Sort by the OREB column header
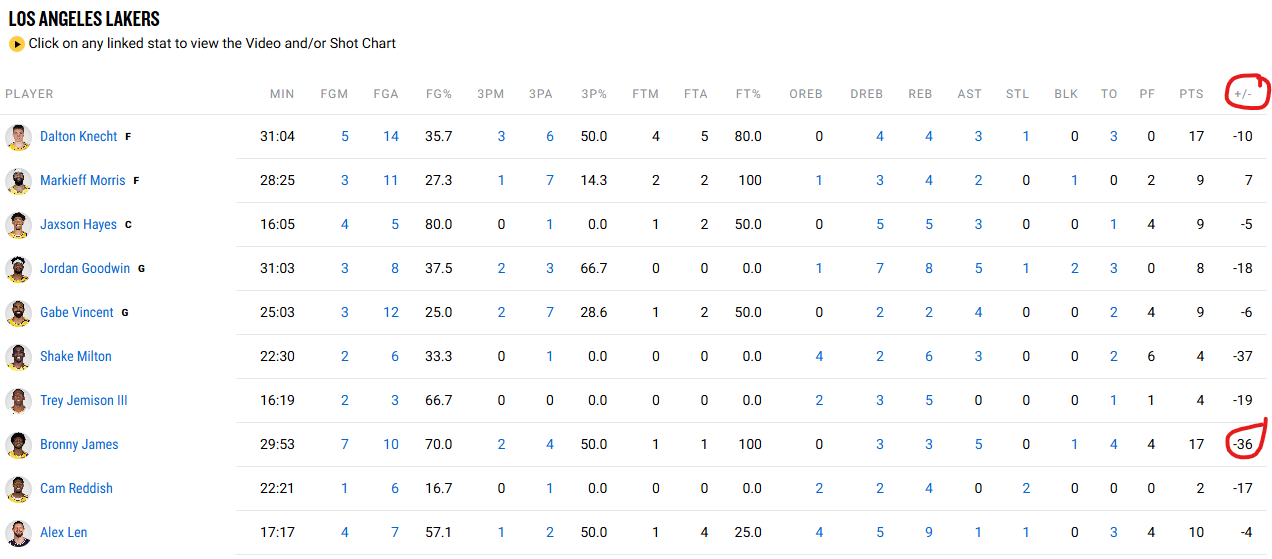1272x559 pixels. point(806,94)
